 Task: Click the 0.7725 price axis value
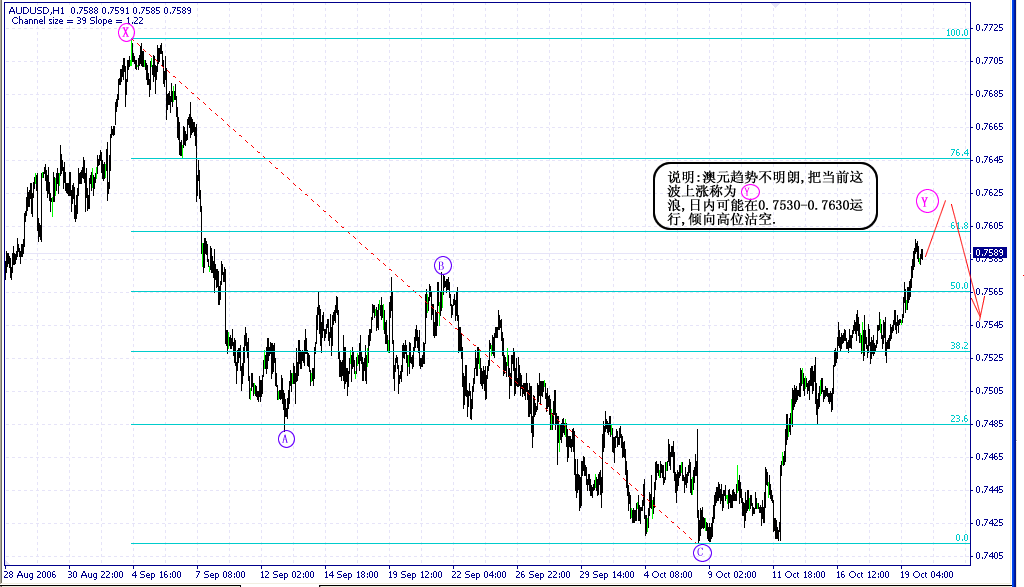[x=989, y=27]
